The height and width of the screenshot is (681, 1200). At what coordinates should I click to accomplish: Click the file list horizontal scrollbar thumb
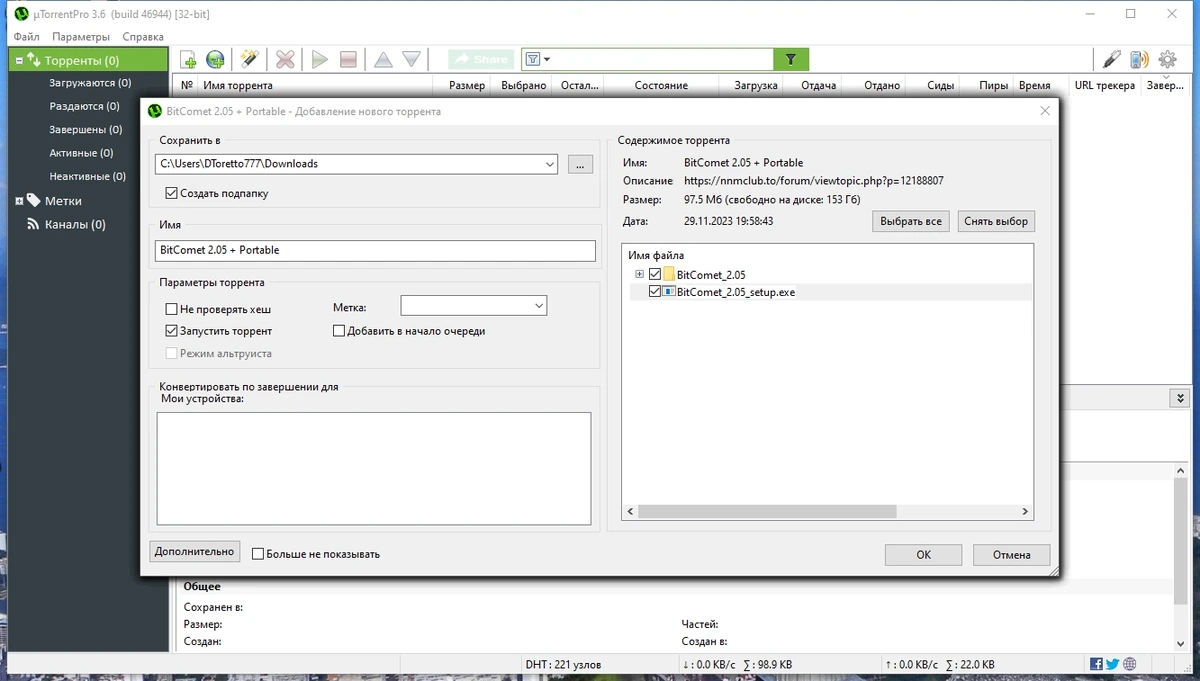tap(767, 511)
